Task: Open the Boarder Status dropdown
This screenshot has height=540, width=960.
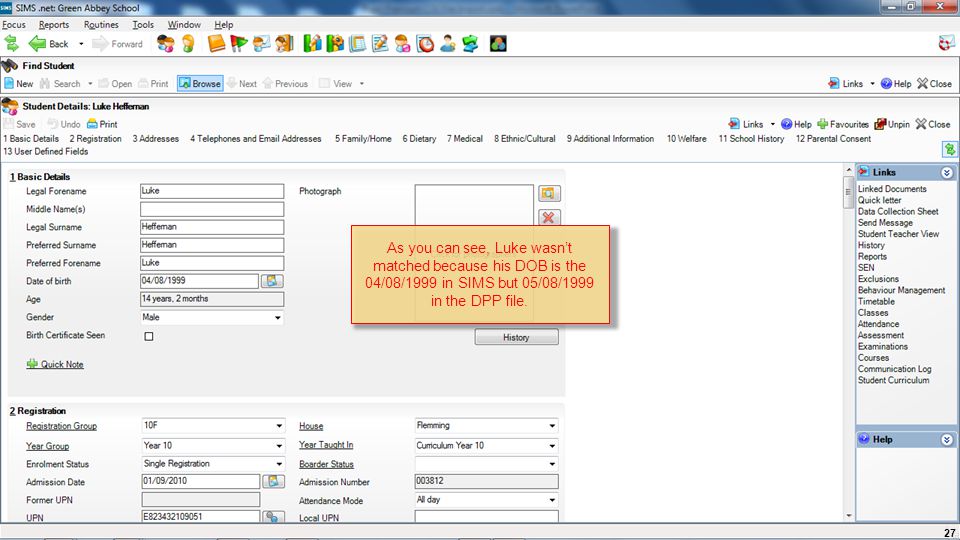Action: pyautogui.click(x=552, y=464)
